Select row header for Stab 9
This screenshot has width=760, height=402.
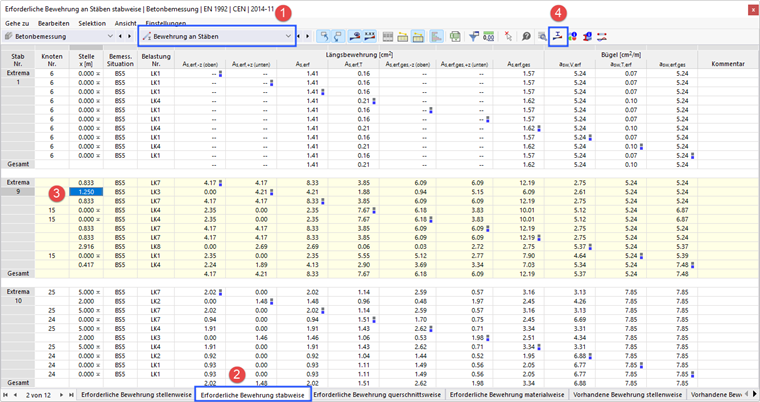click(x=18, y=192)
